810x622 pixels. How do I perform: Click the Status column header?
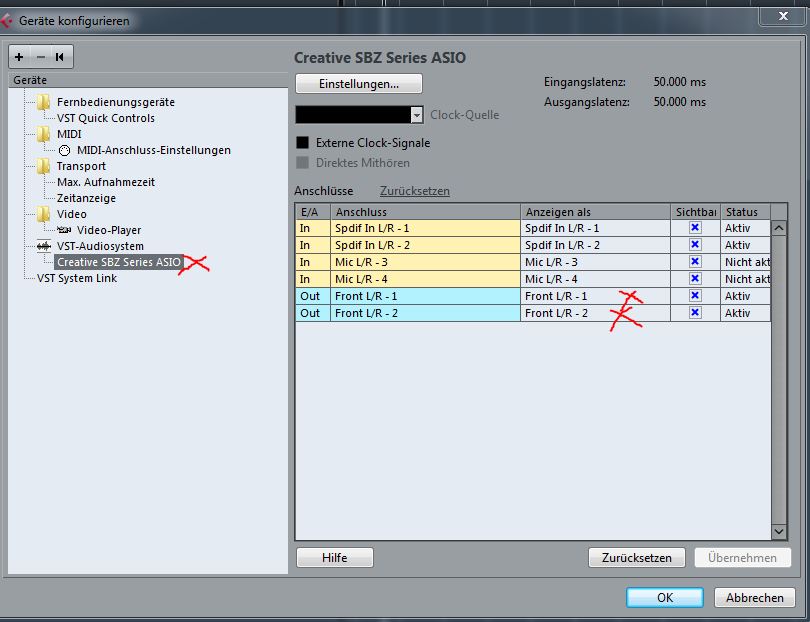click(745, 212)
